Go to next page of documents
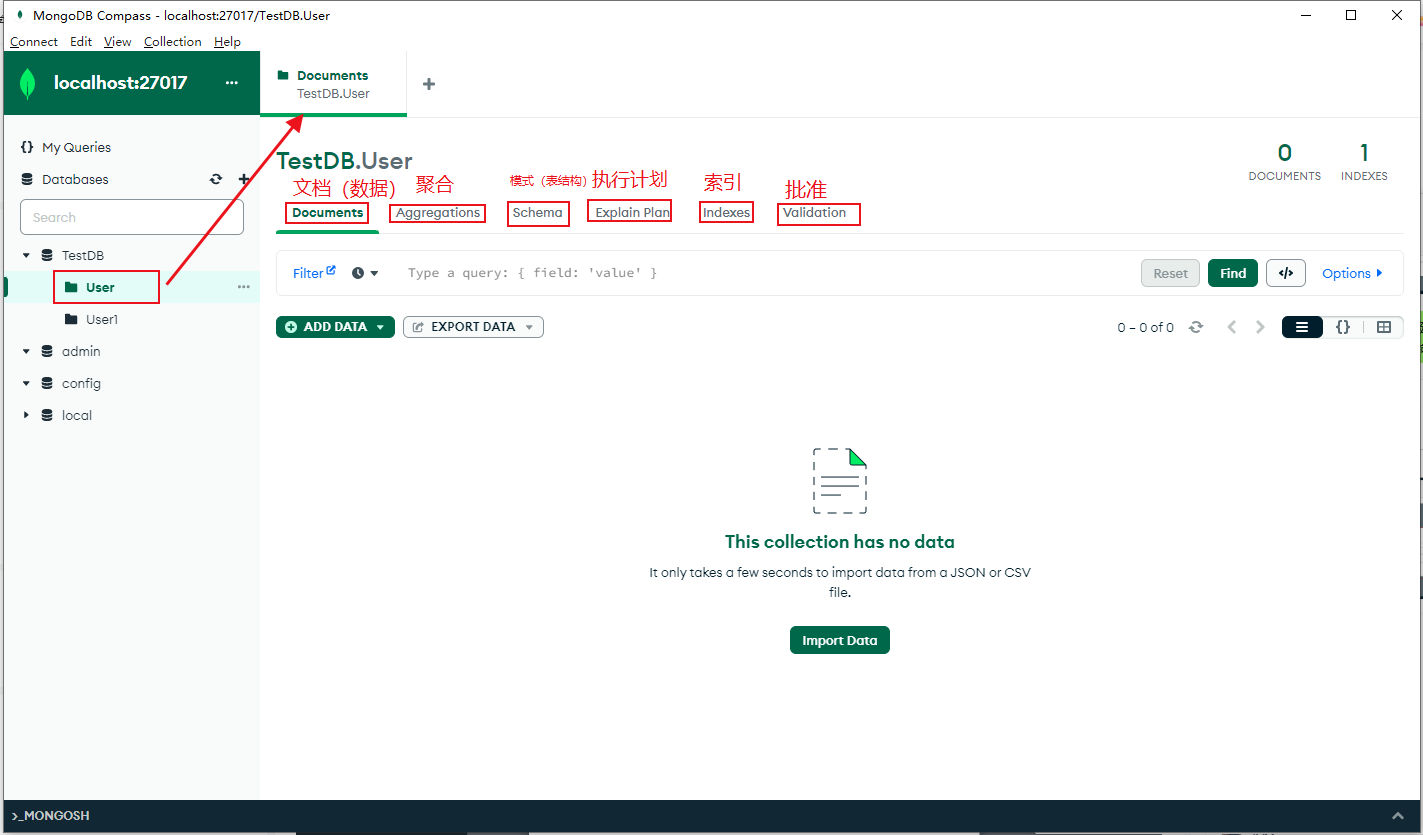Image resolution: width=1423 pixels, height=835 pixels. click(x=1260, y=327)
